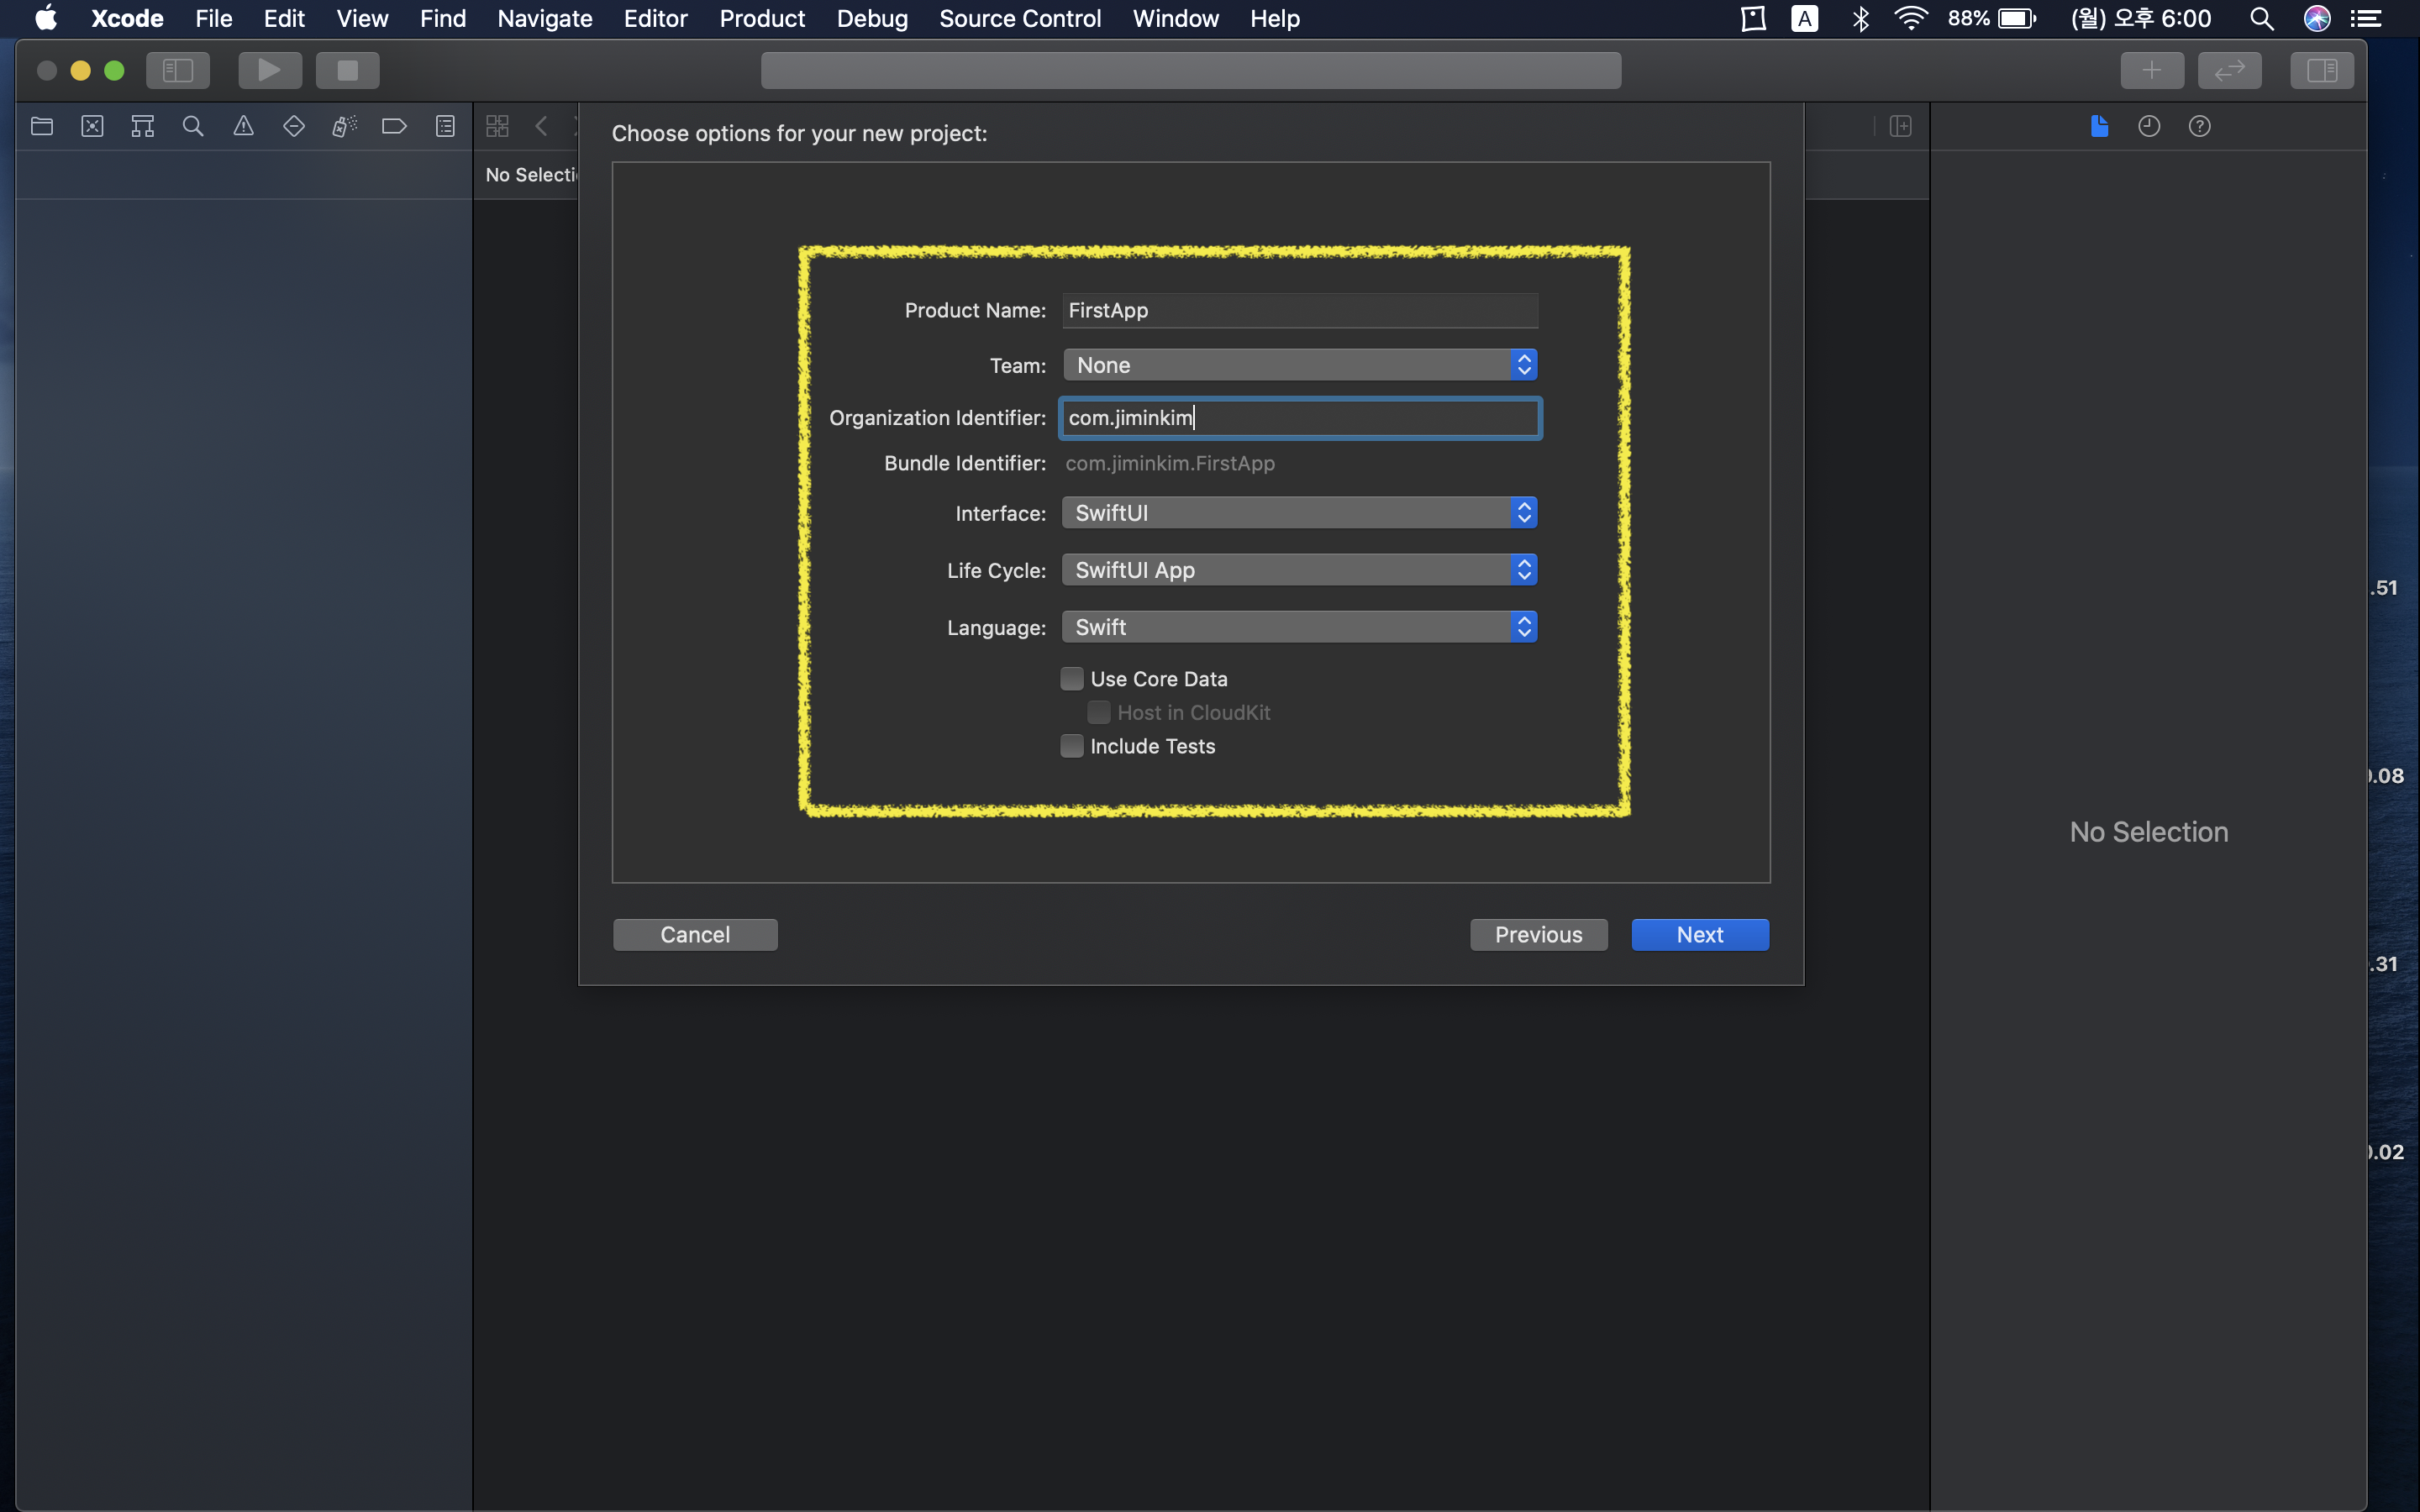This screenshot has height=1512, width=2420.
Task: Open the Symbol navigator icon
Action: [x=143, y=126]
